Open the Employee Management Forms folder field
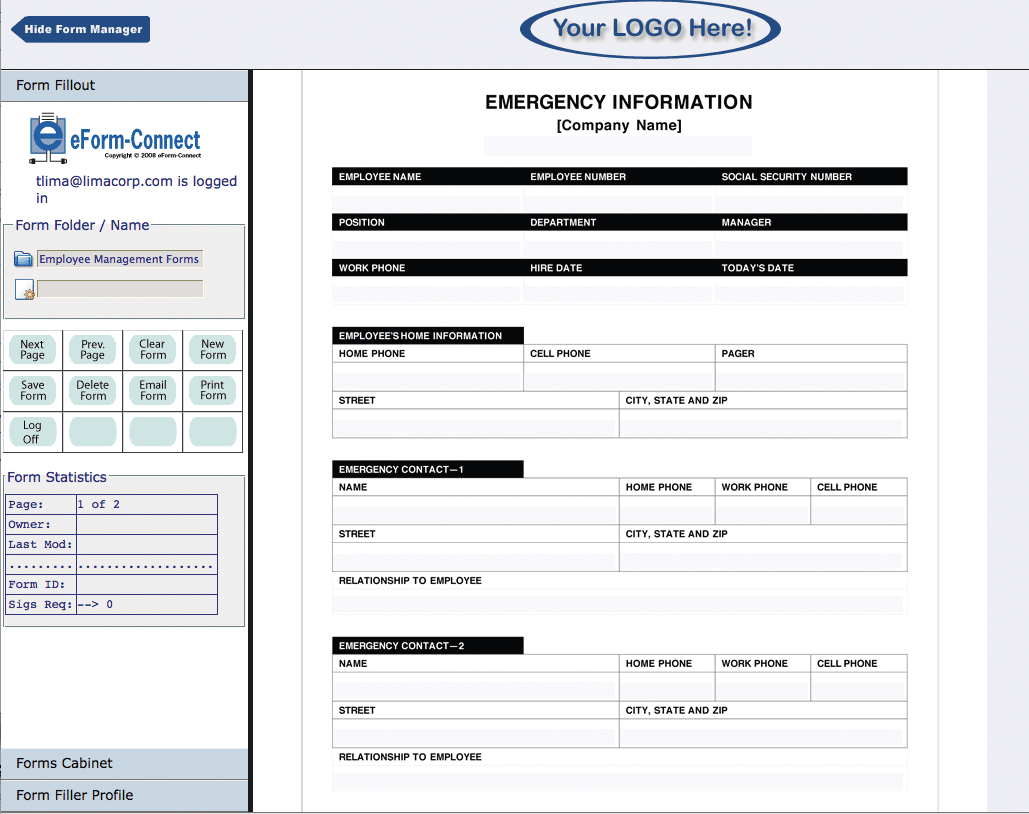This screenshot has width=1029, height=814. (x=119, y=259)
